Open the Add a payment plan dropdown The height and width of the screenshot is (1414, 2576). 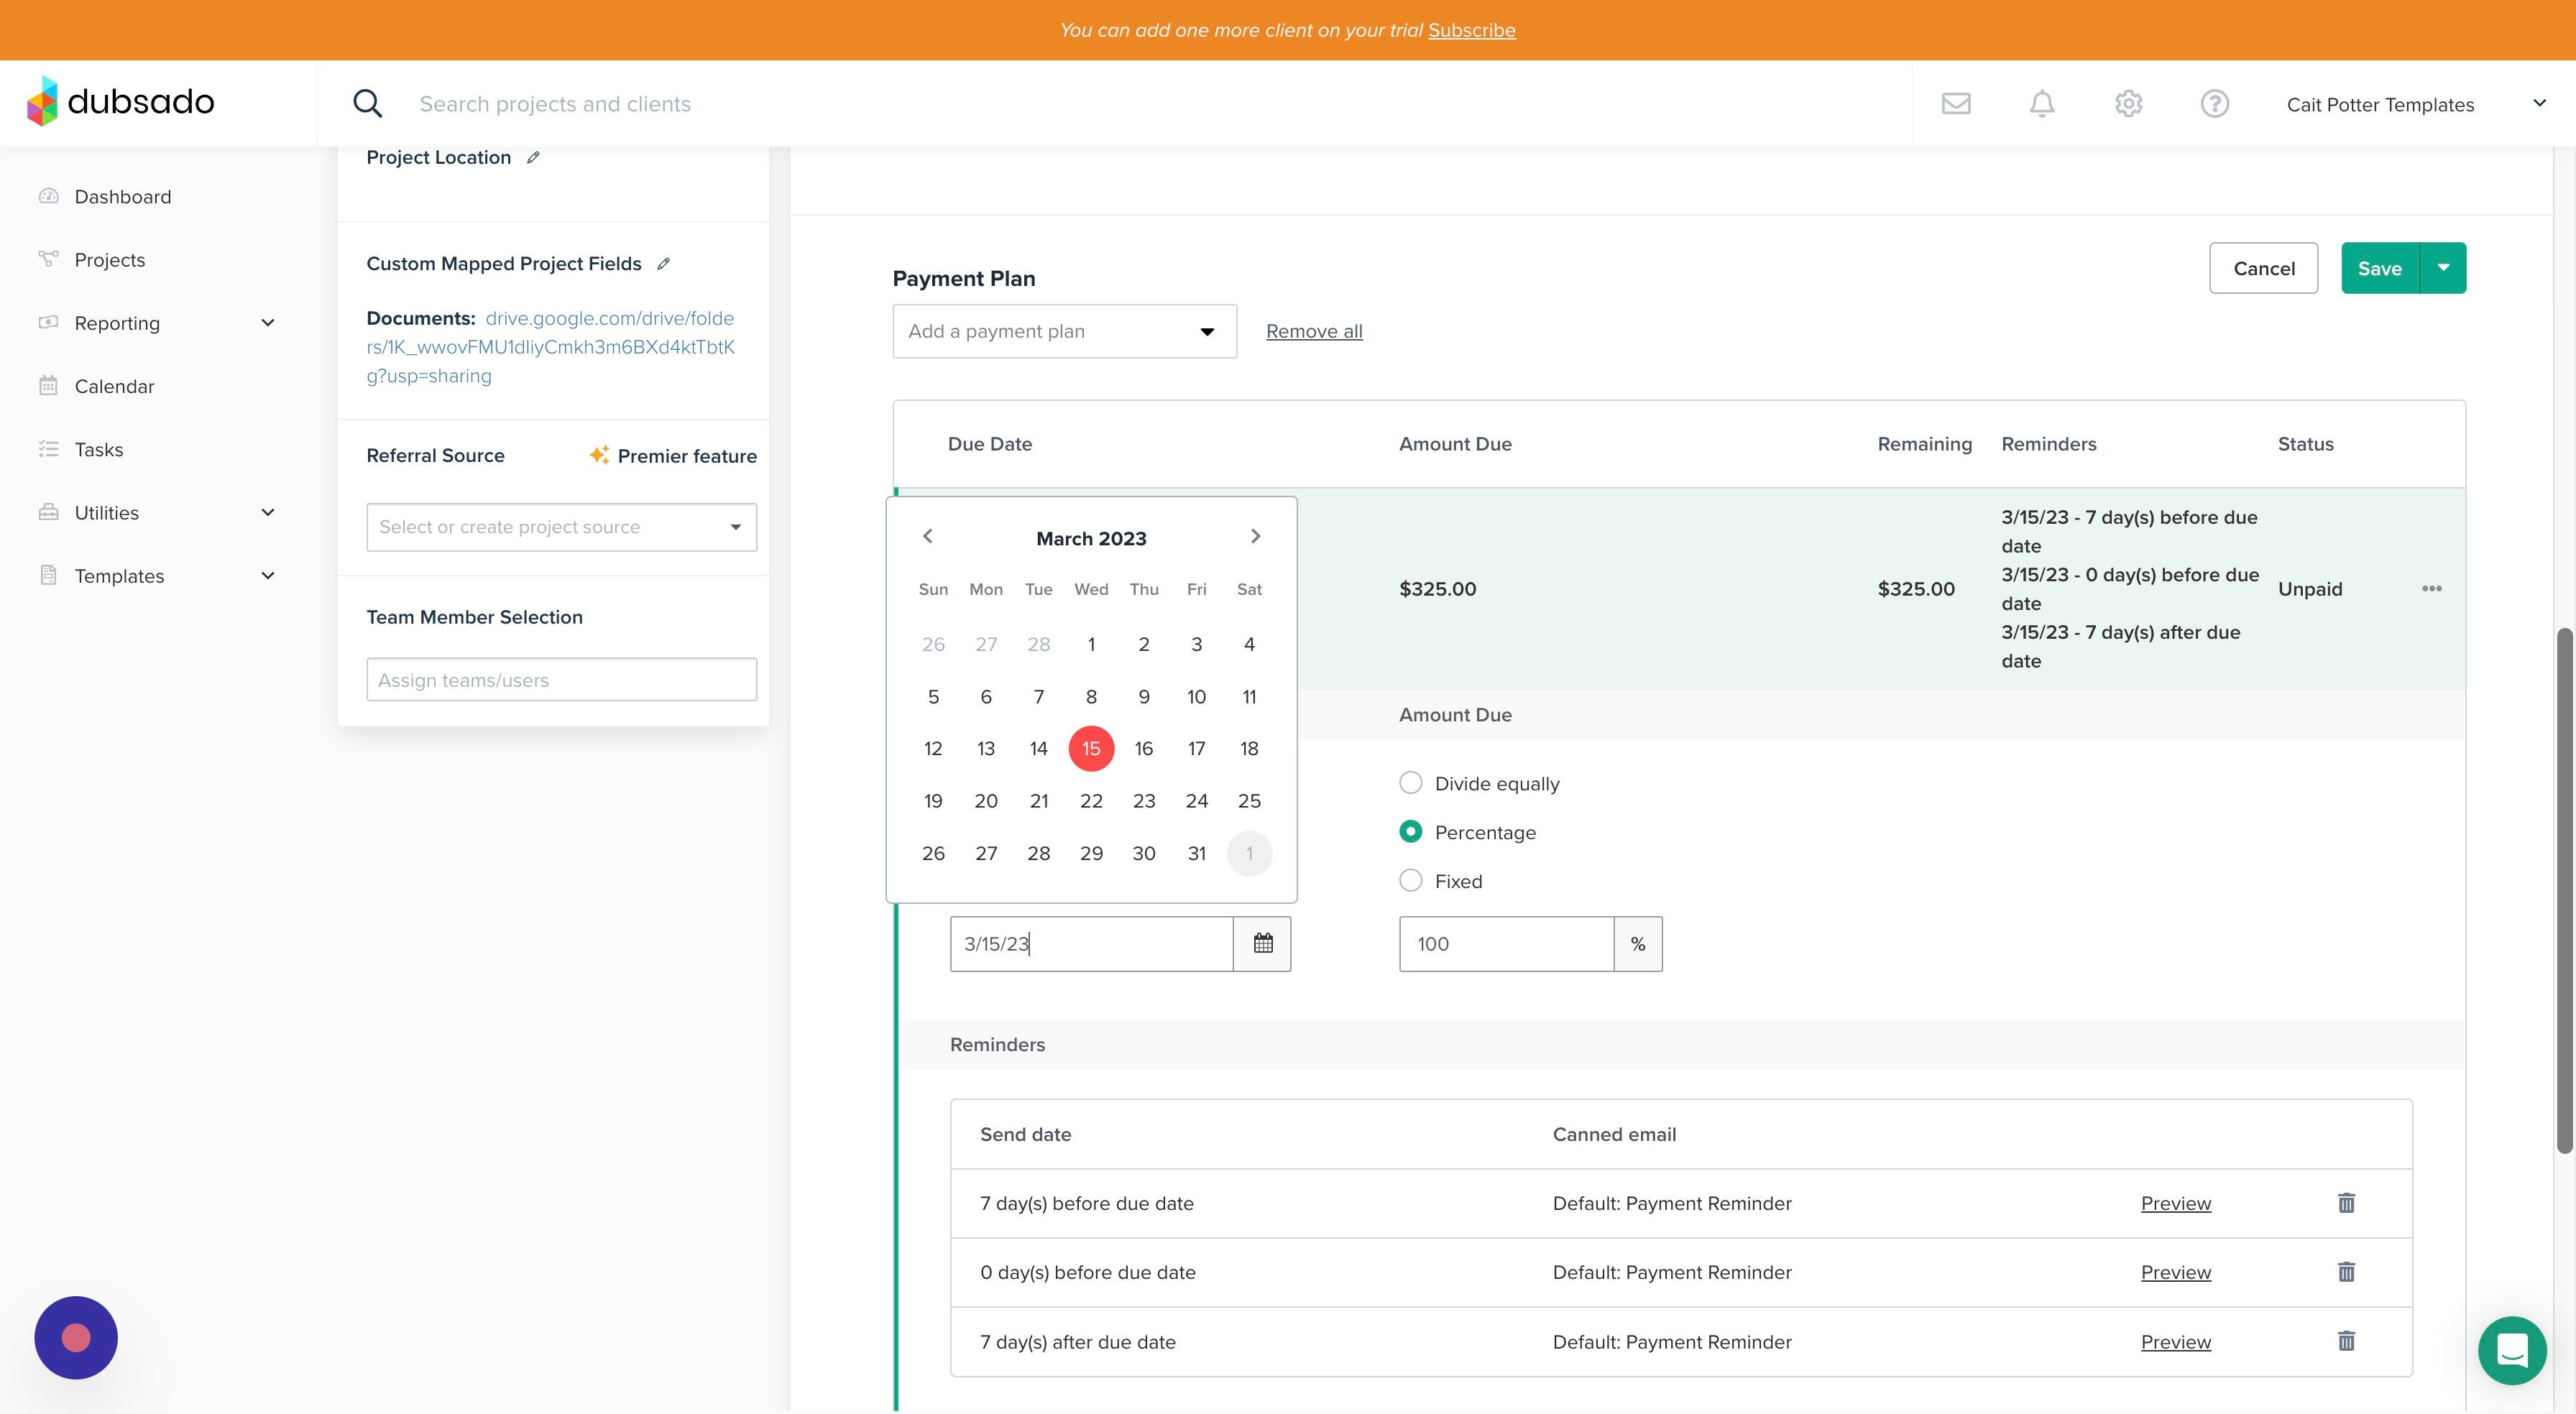click(1064, 331)
